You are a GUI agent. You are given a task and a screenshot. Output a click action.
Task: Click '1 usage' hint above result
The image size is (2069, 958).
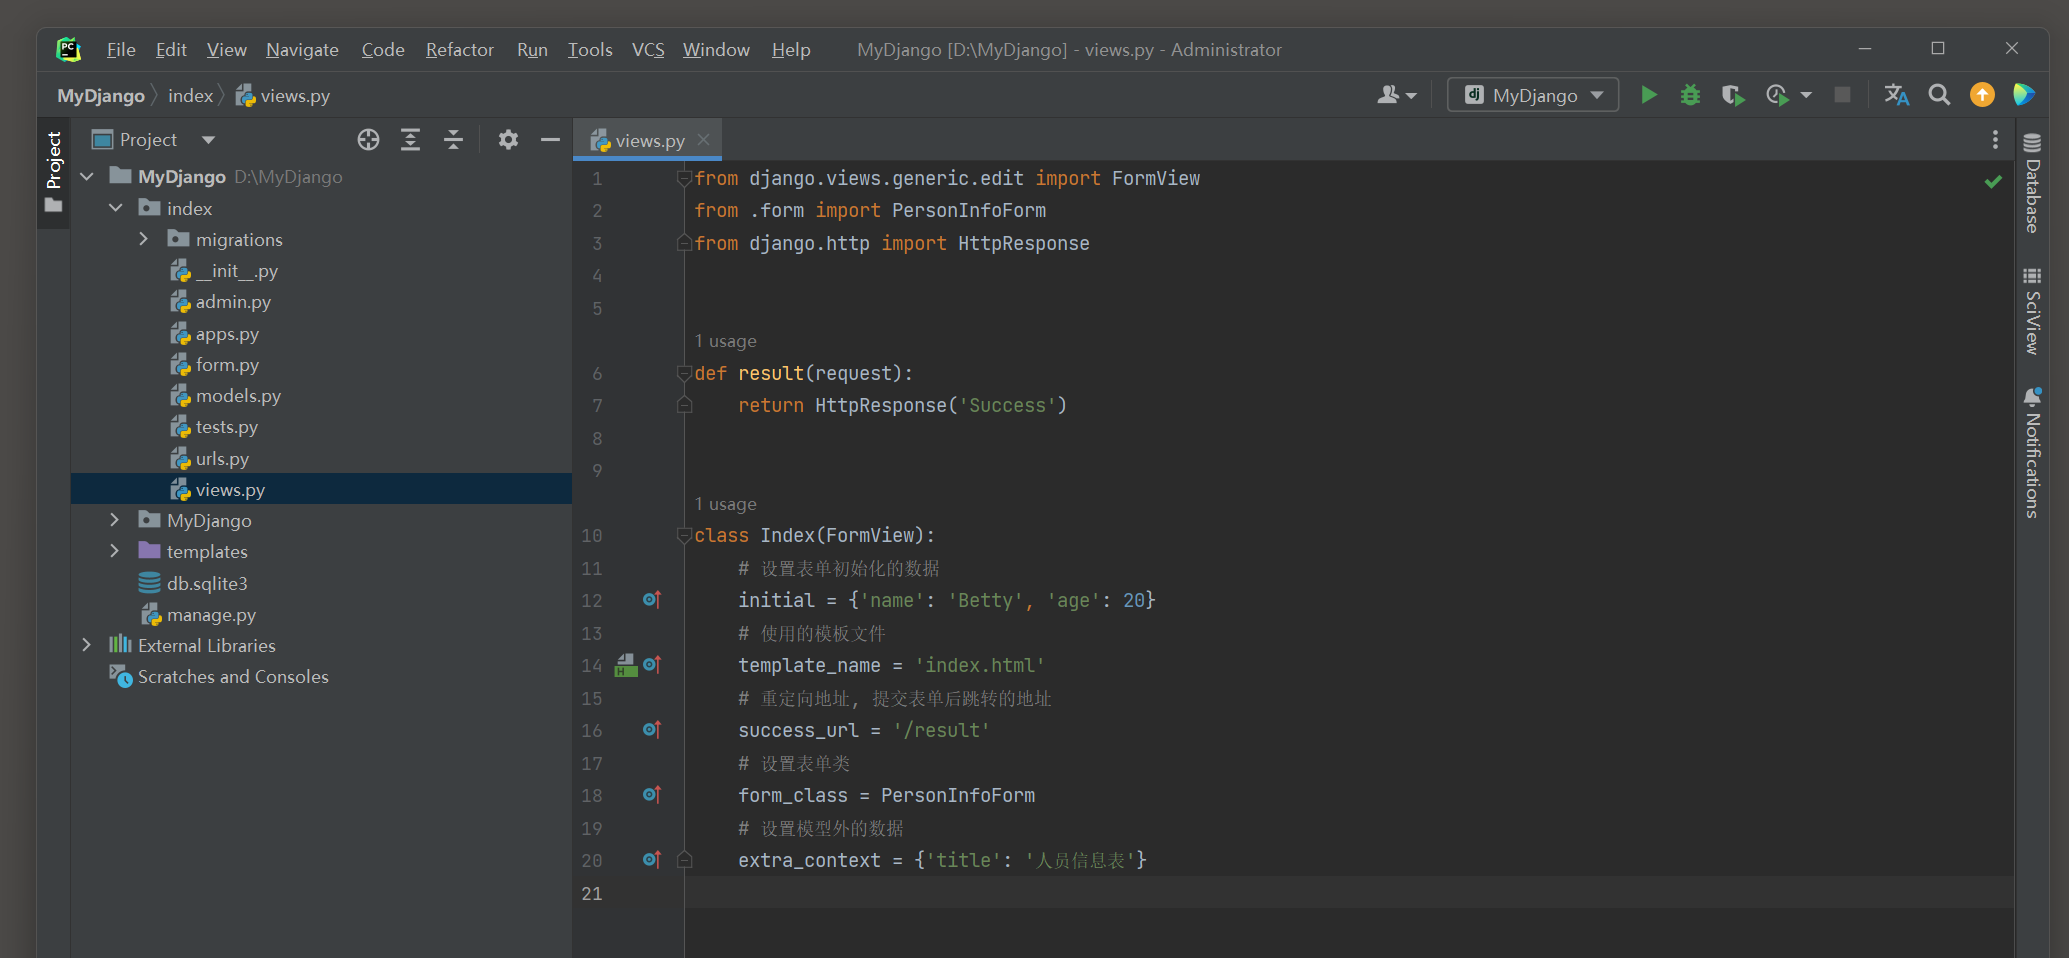[726, 341]
